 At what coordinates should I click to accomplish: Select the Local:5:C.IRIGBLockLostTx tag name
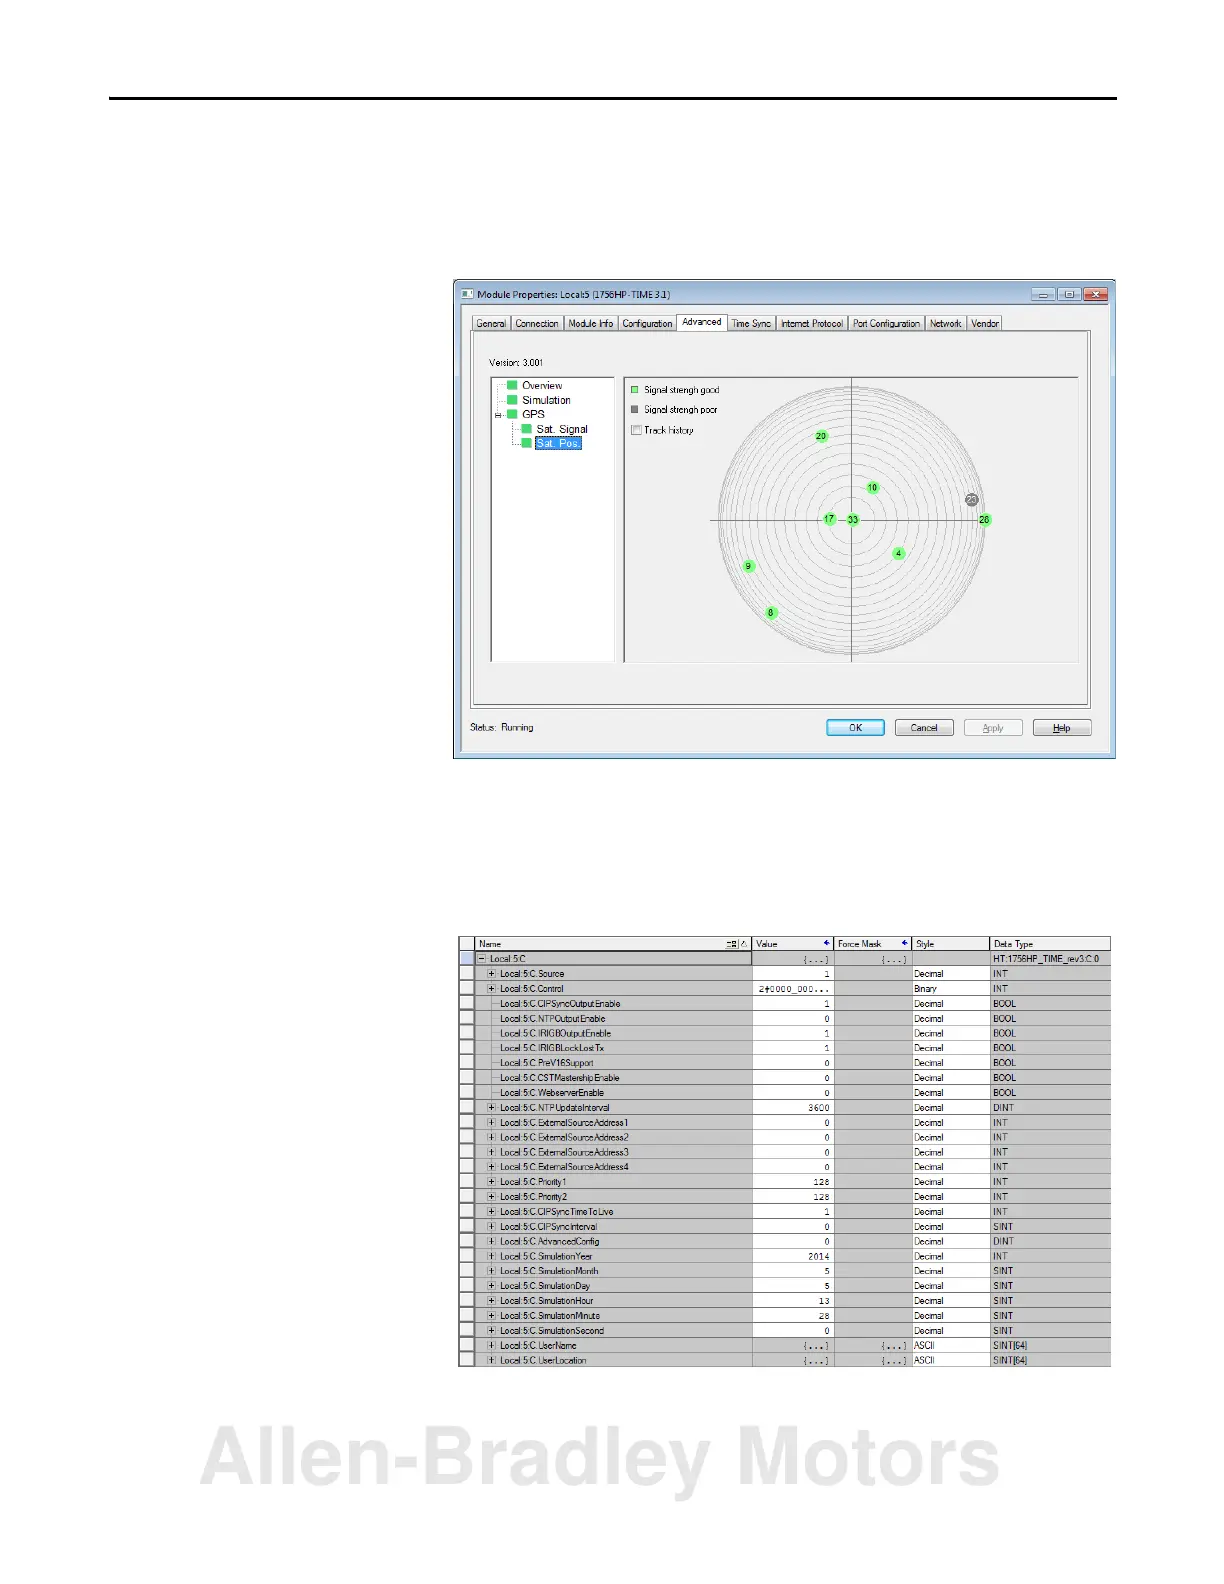(x=552, y=1048)
